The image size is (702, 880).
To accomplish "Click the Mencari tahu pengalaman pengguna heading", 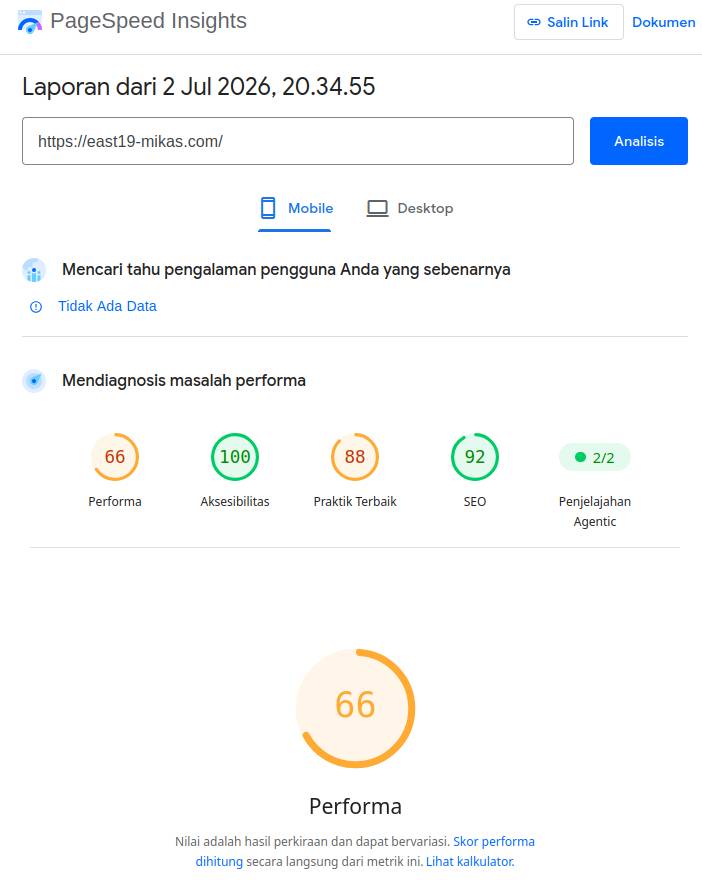I will pos(286,270).
